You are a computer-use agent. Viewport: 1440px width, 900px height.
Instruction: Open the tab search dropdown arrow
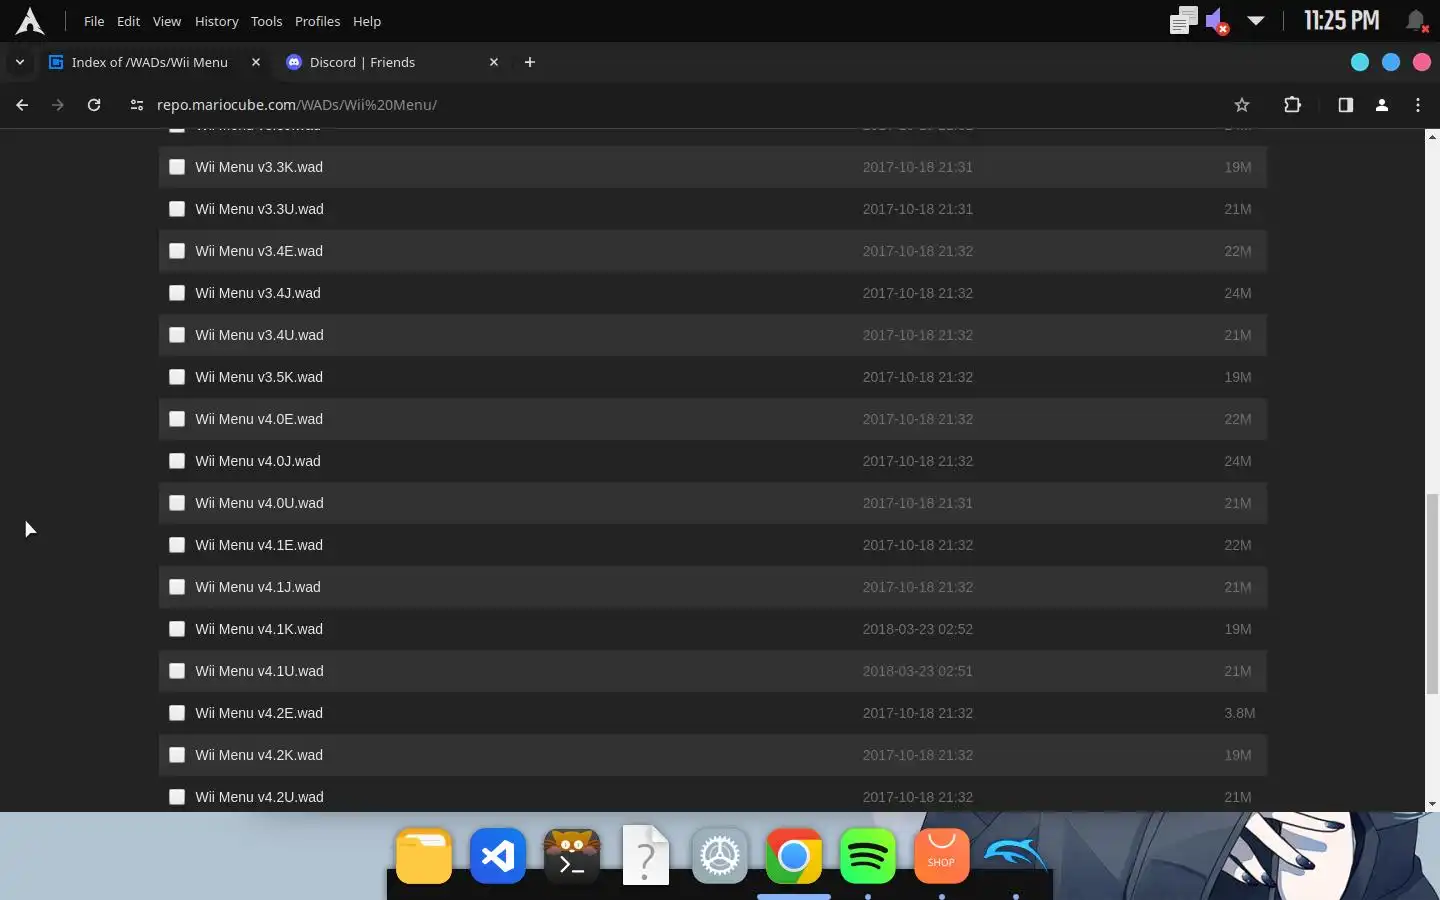click(20, 62)
